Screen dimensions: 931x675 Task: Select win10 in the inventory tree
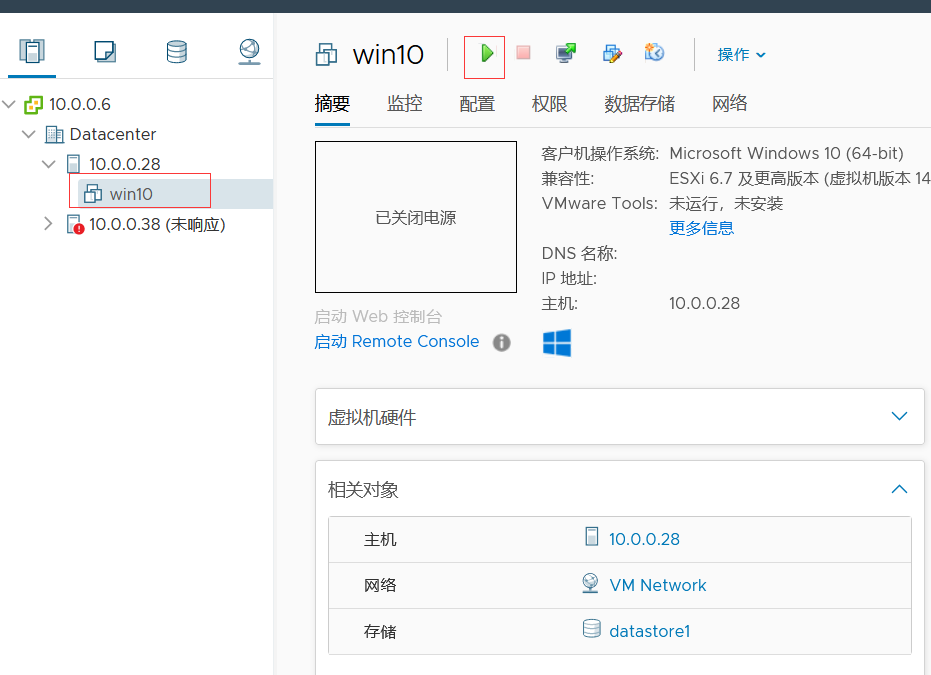(131, 194)
